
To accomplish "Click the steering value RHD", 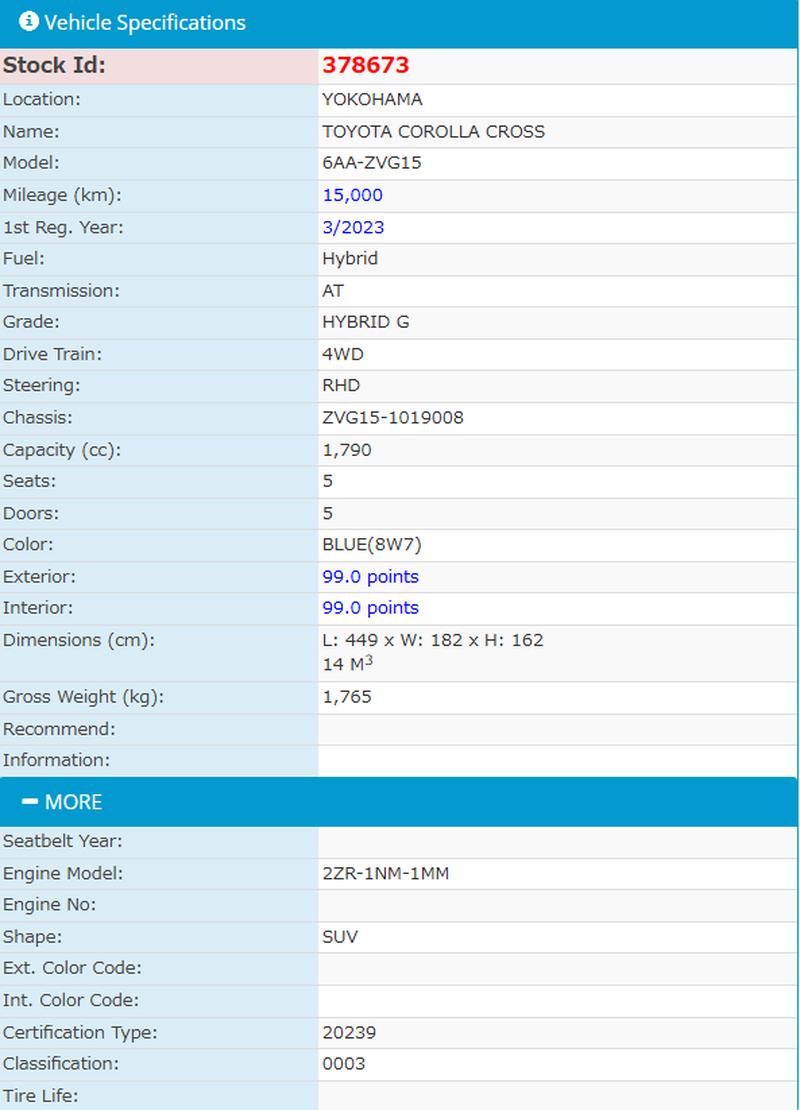I will click(341, 386).
